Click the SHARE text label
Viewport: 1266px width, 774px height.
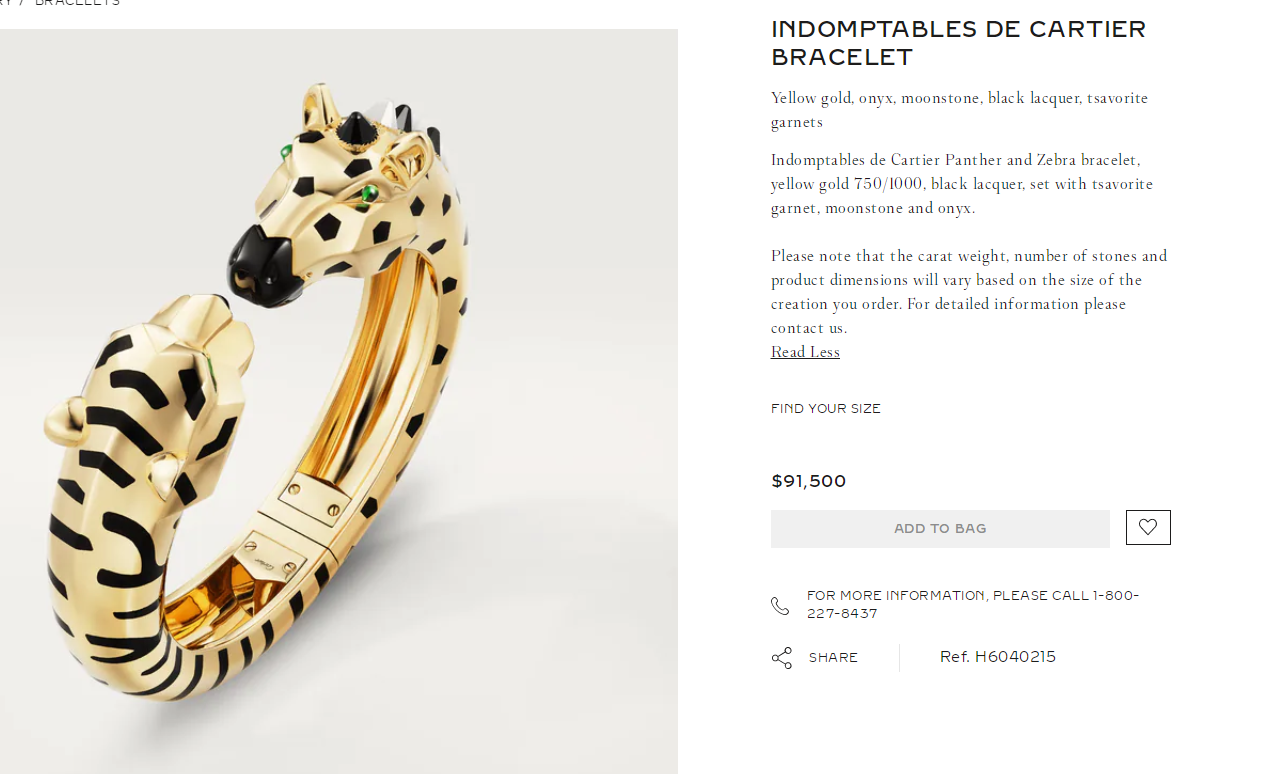[833, 658]
